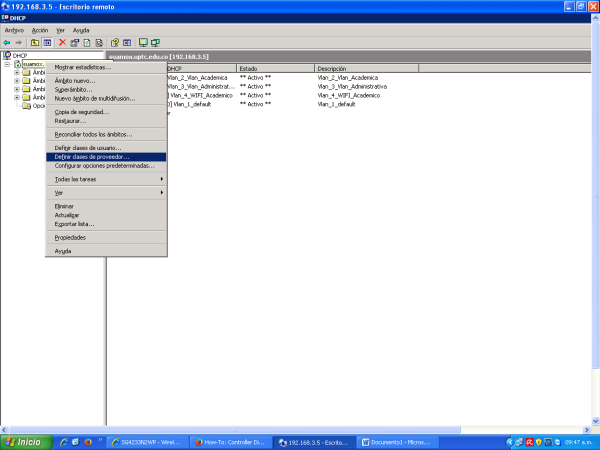Click the red X delete icon

(62, 42)
